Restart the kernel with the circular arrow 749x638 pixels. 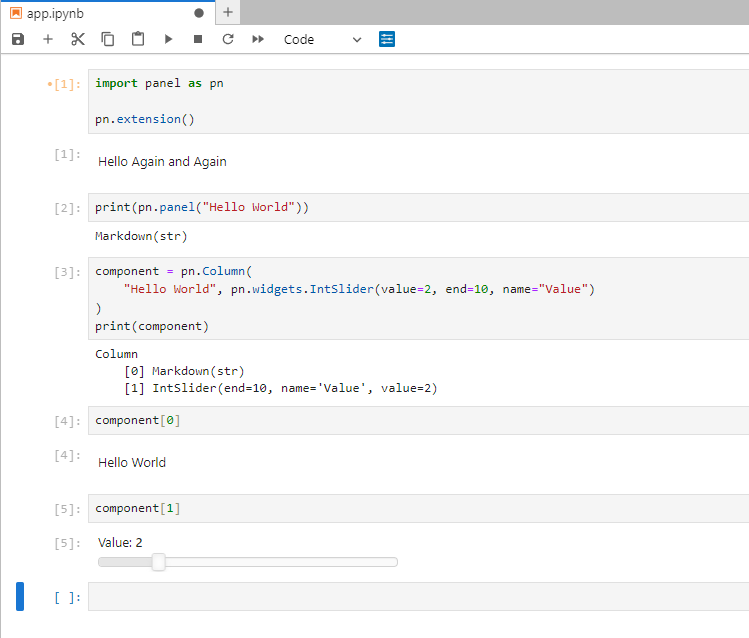228,39
